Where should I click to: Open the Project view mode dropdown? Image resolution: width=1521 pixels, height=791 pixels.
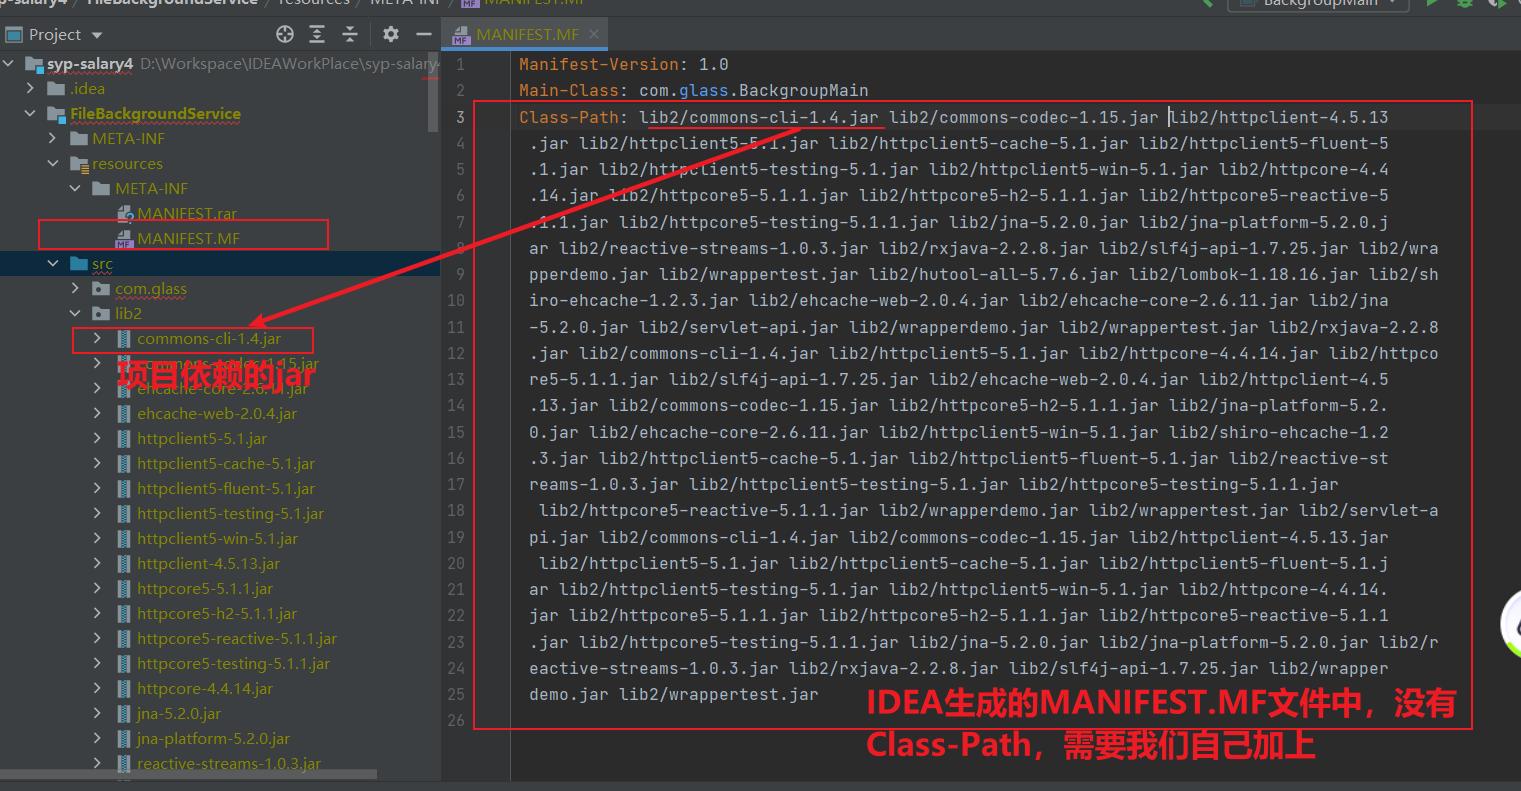[x=97, y=35]
